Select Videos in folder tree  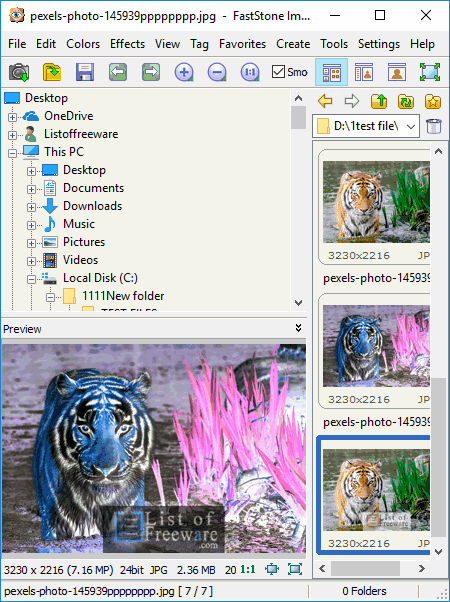pyautogui.click(x=80, y=260)
